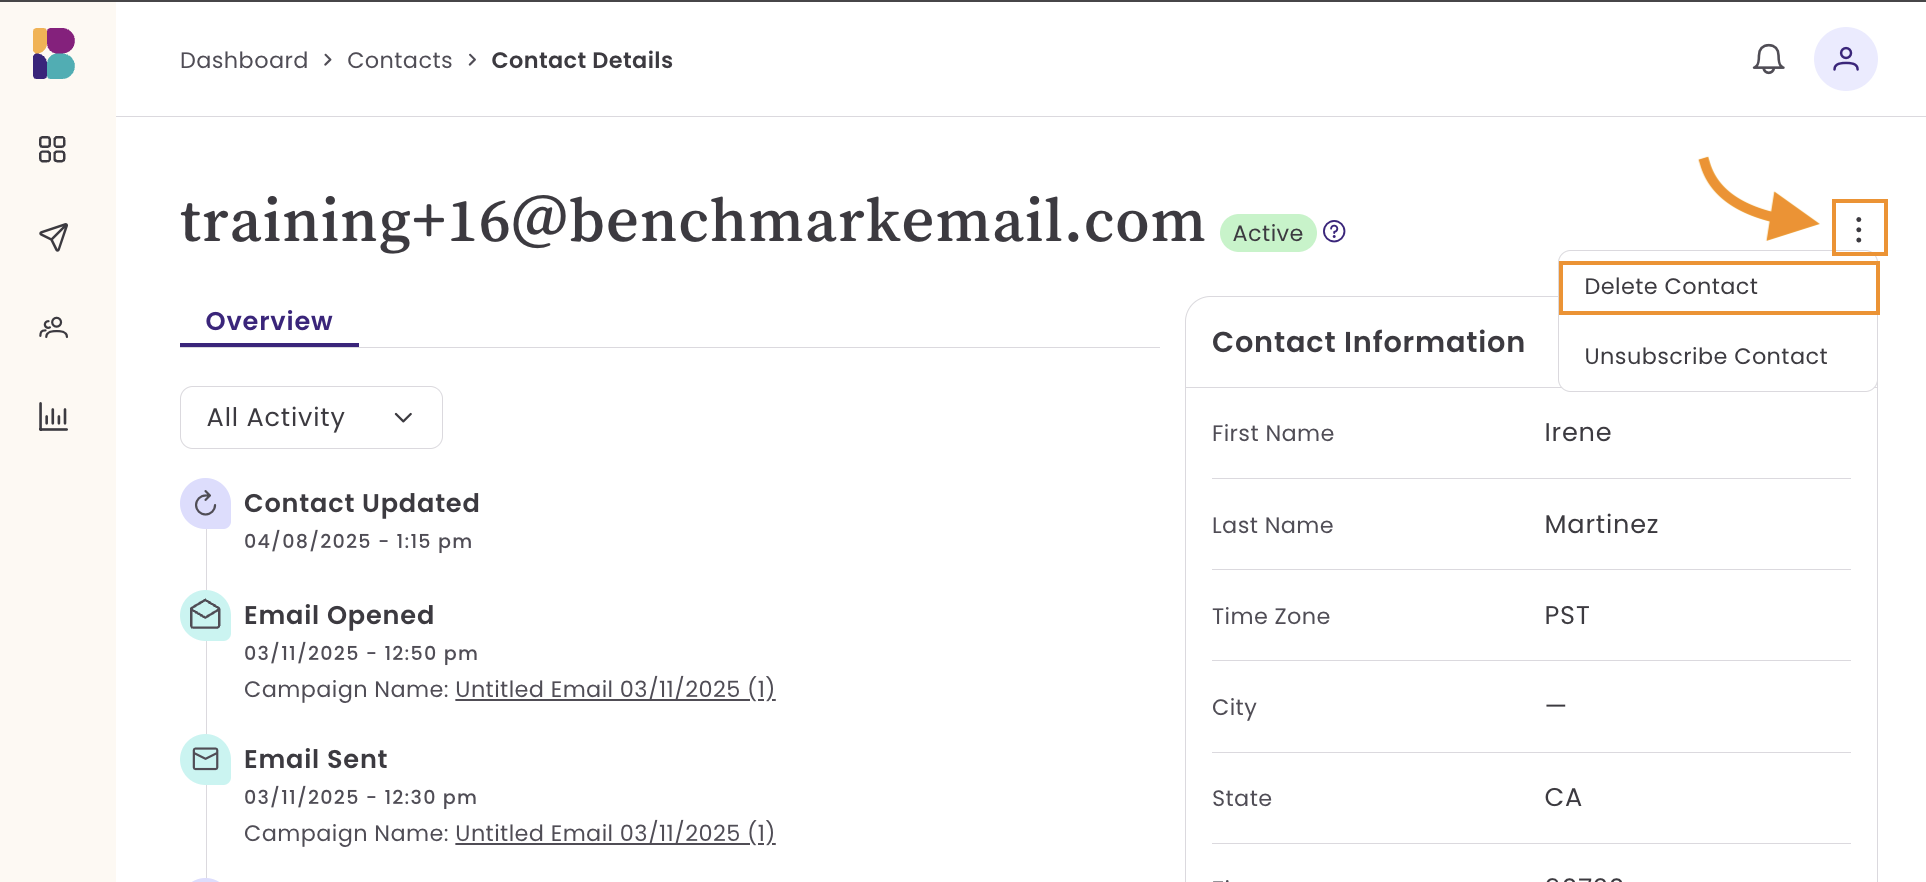
Task: Click the Contact Updated activity icon
Action: (x=205, y=503)
